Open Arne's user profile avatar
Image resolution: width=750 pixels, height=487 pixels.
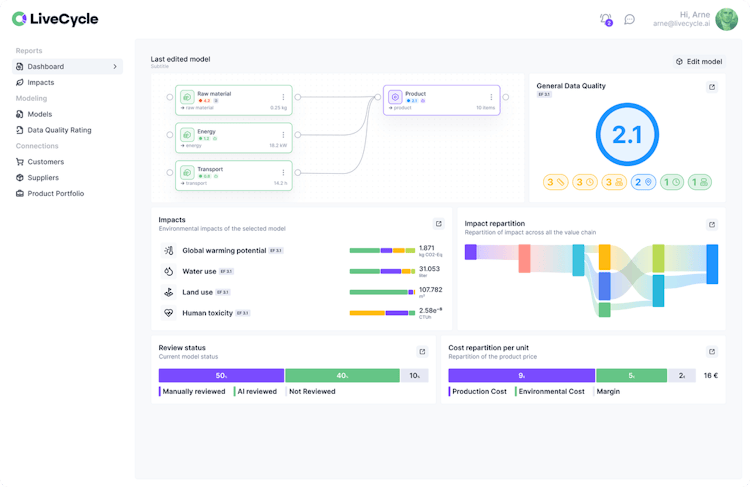(x=726, y=19)
